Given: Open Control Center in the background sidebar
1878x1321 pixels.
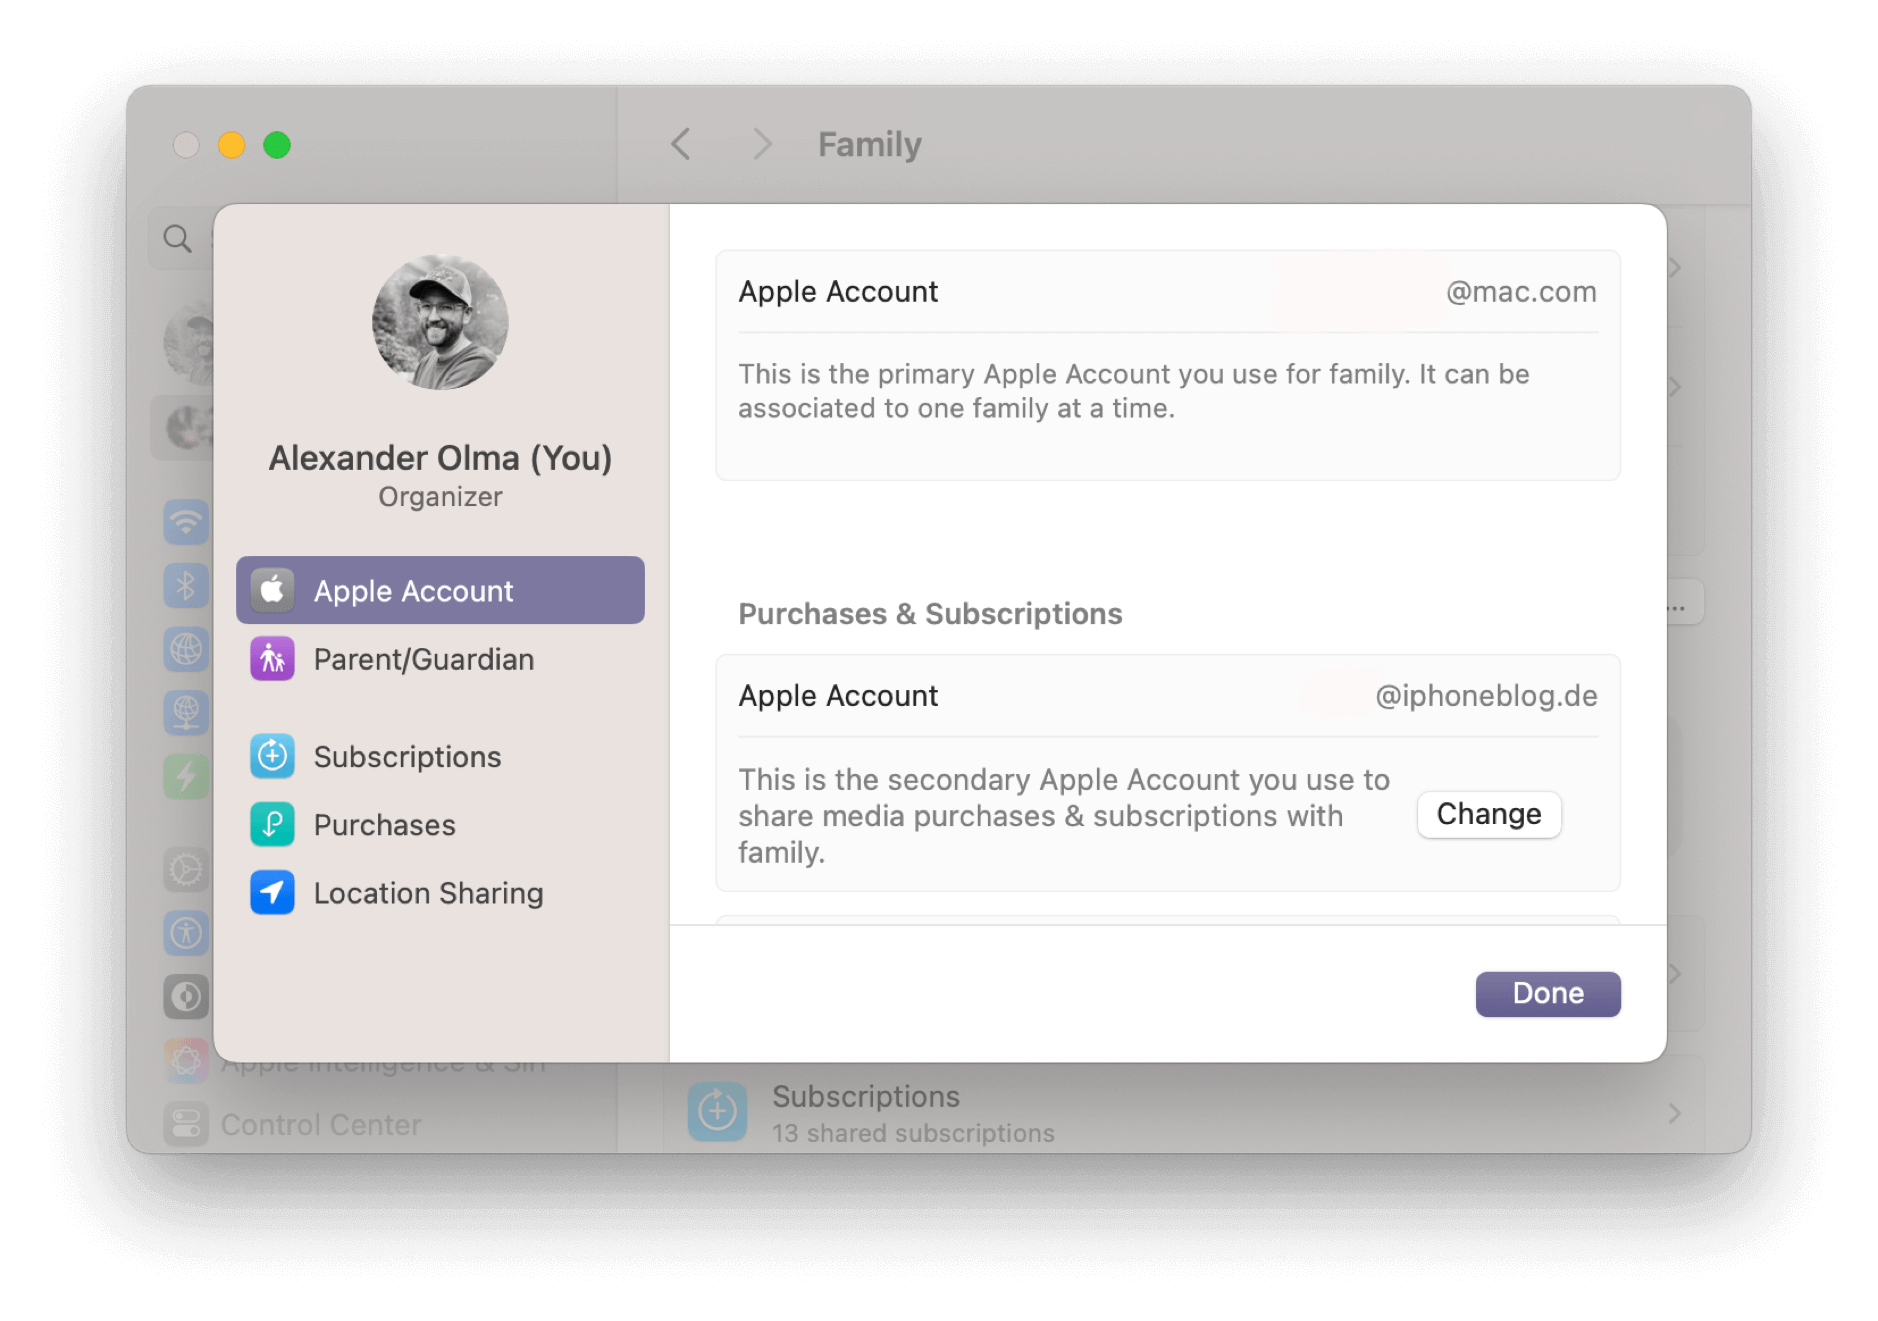Looking at the screenshot, I should 320,1124.
